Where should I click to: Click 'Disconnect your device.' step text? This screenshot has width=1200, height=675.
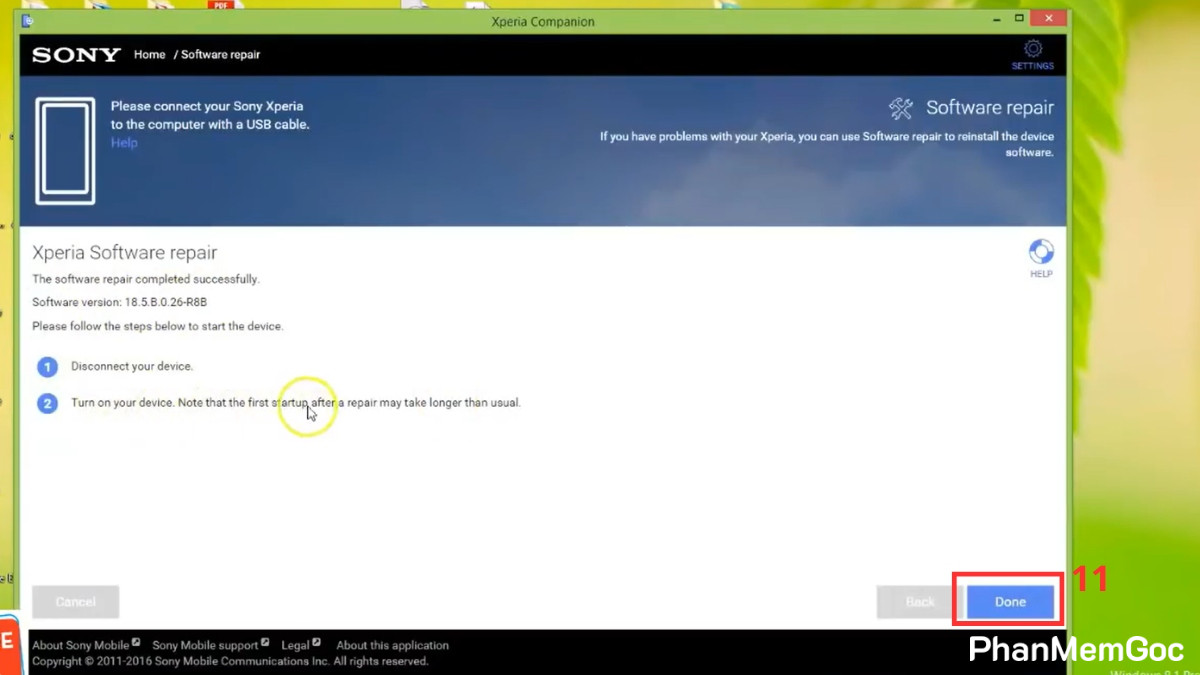coord(132,366)
